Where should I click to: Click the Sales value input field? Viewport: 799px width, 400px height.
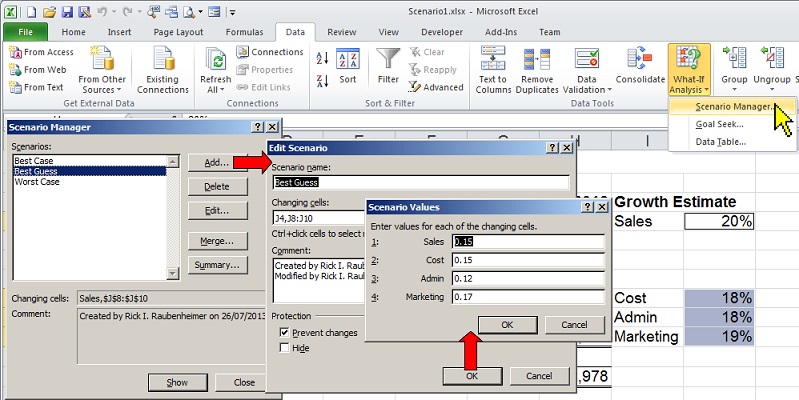[528, 242]
